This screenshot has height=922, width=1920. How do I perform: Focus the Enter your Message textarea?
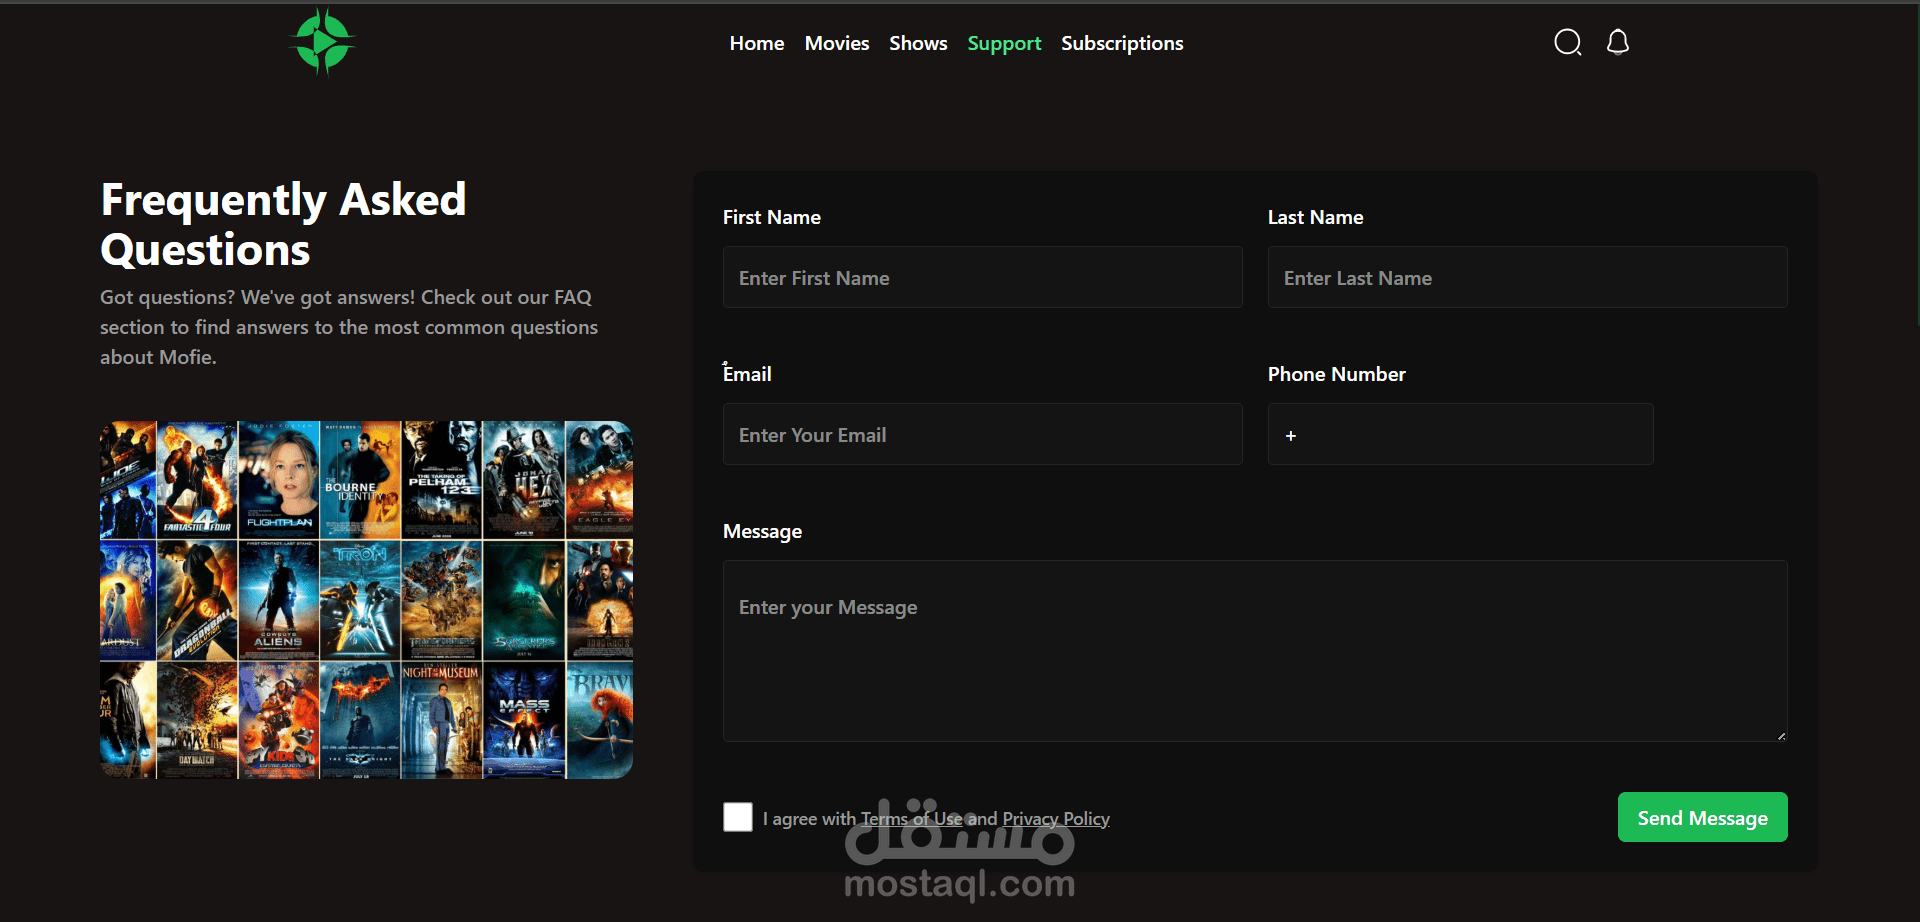[x=1255, y=651]
